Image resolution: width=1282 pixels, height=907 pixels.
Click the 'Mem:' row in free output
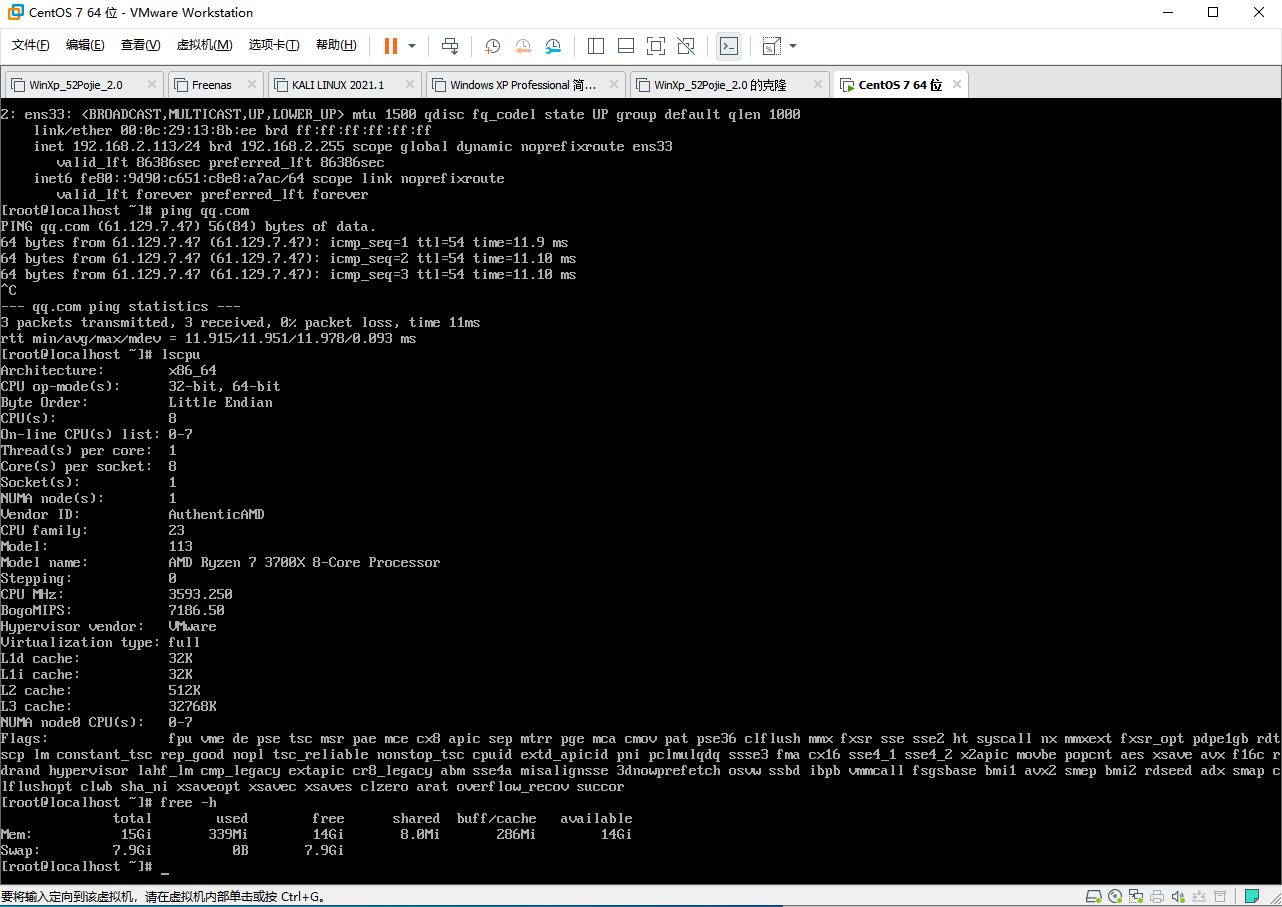point(316,835)
